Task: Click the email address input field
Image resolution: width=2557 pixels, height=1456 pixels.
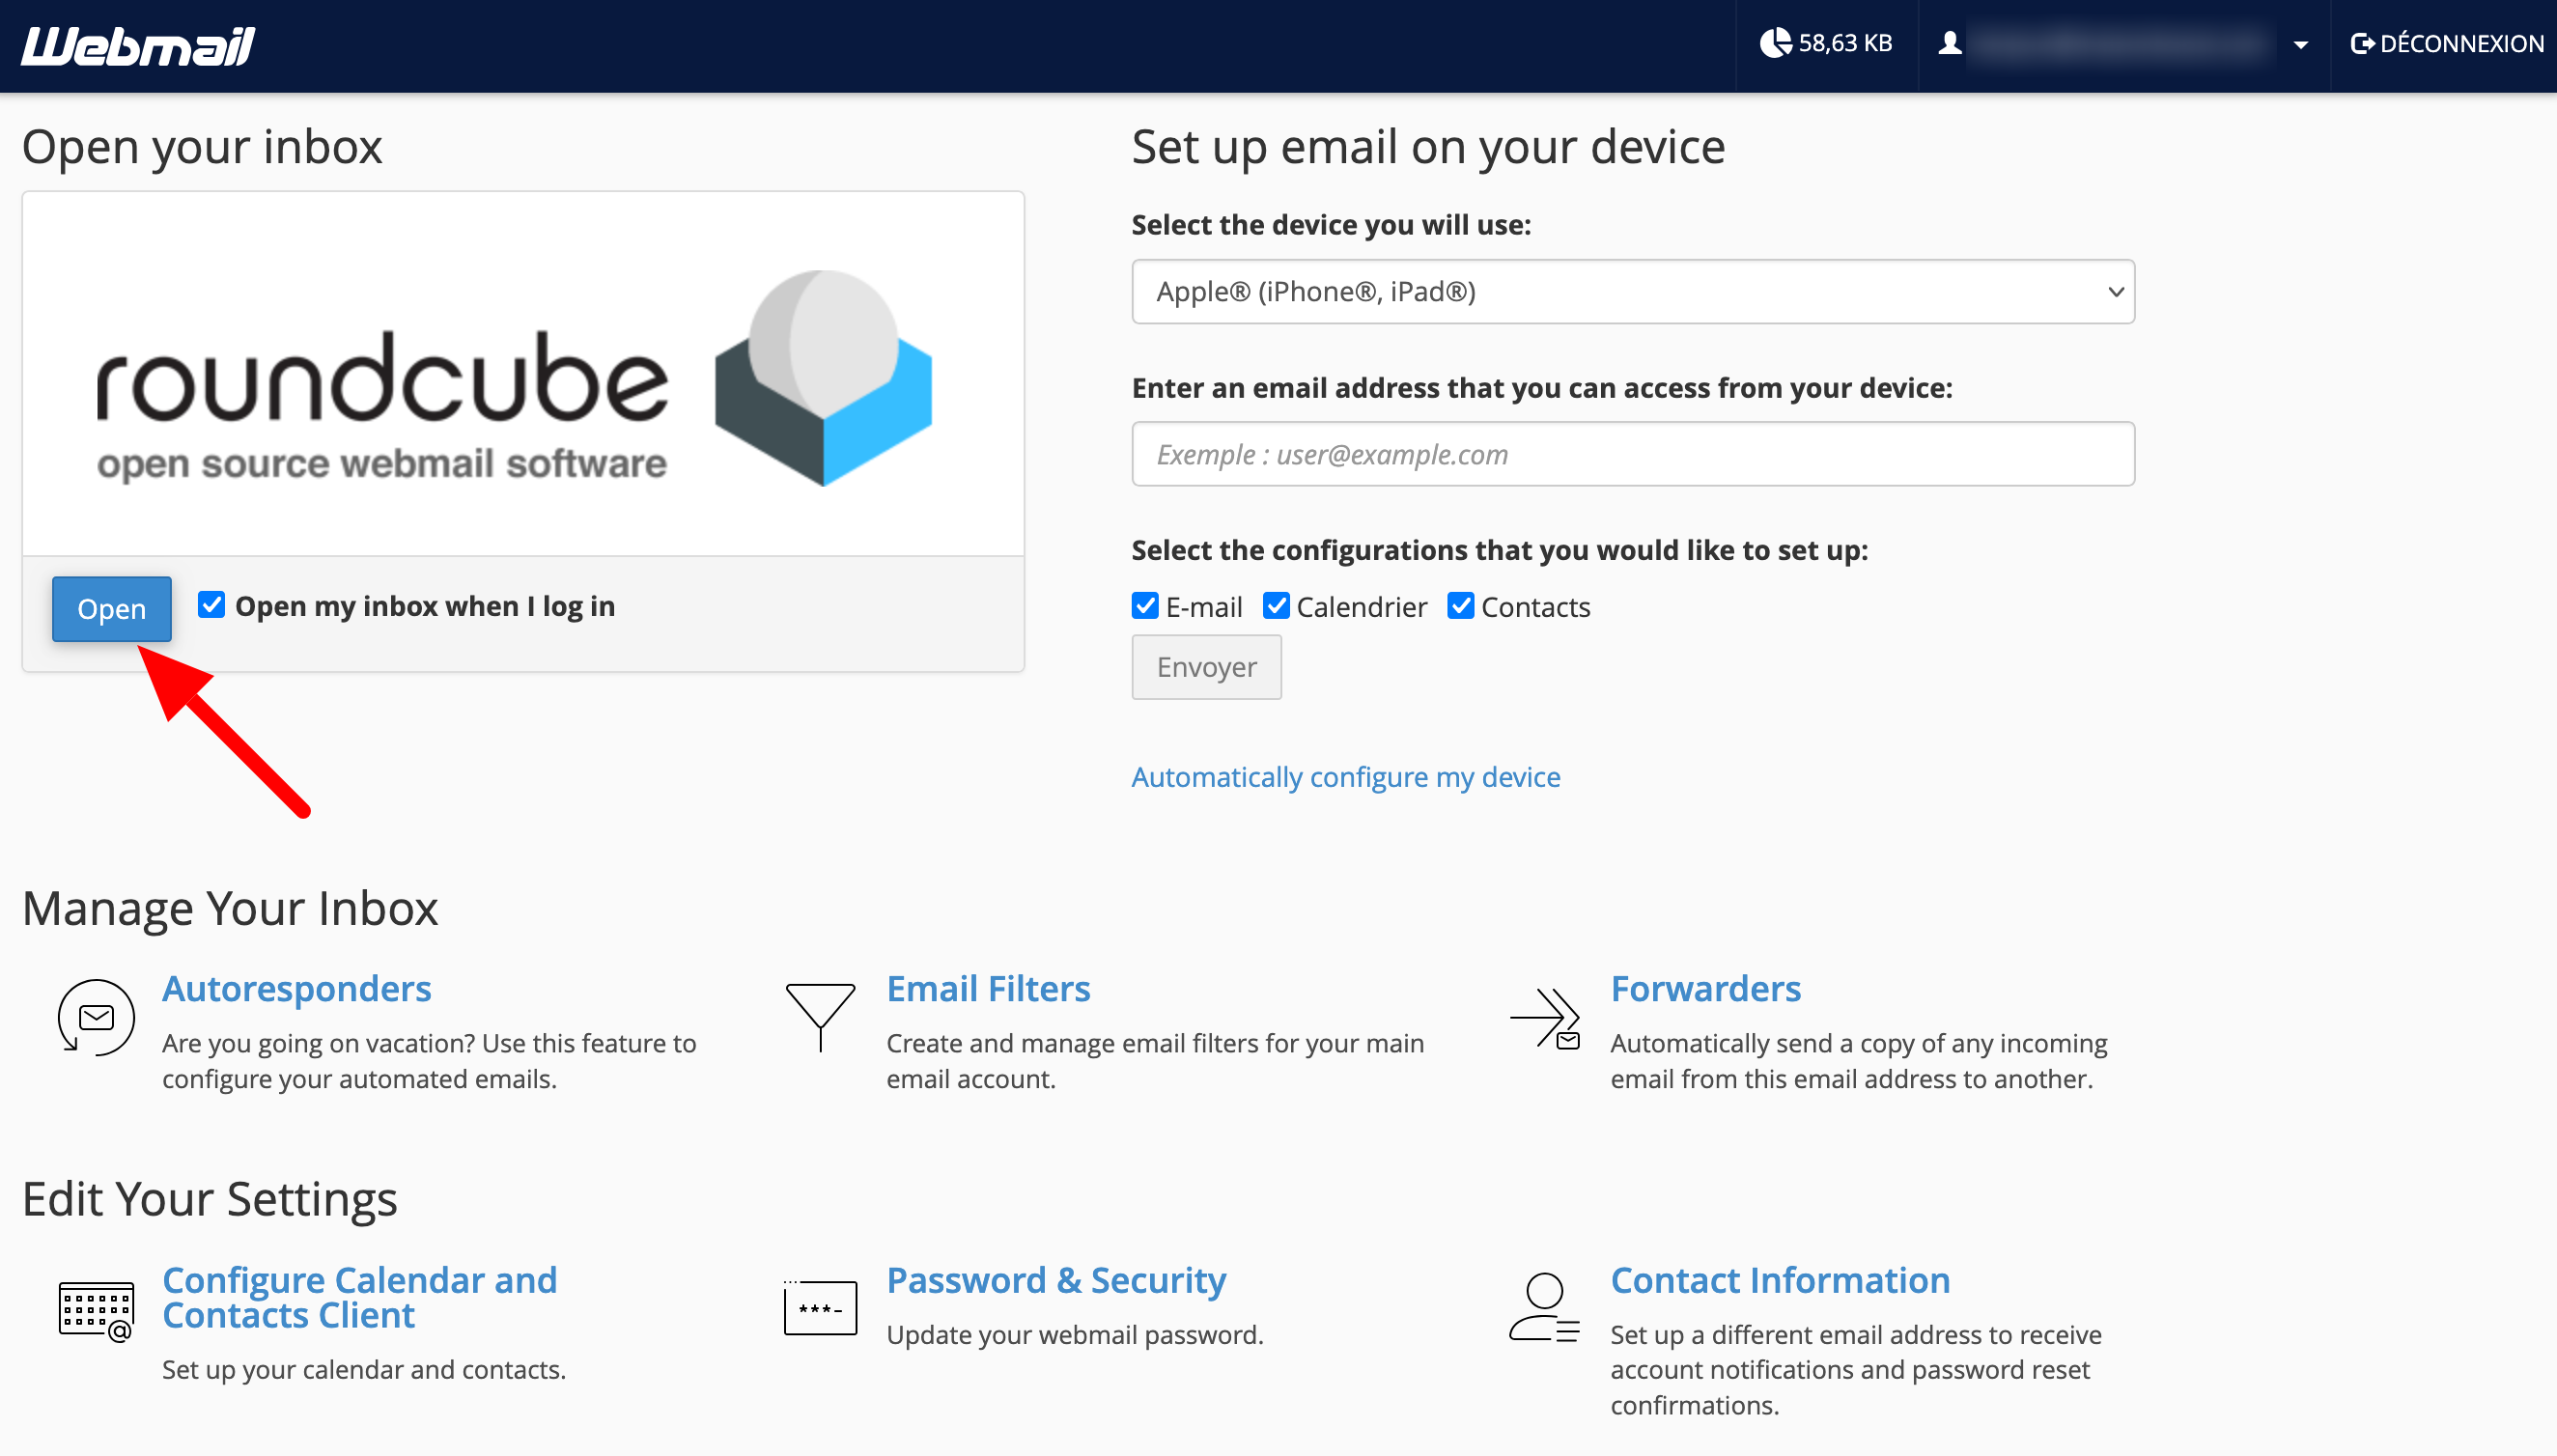Action: (x=1632, y=454)
